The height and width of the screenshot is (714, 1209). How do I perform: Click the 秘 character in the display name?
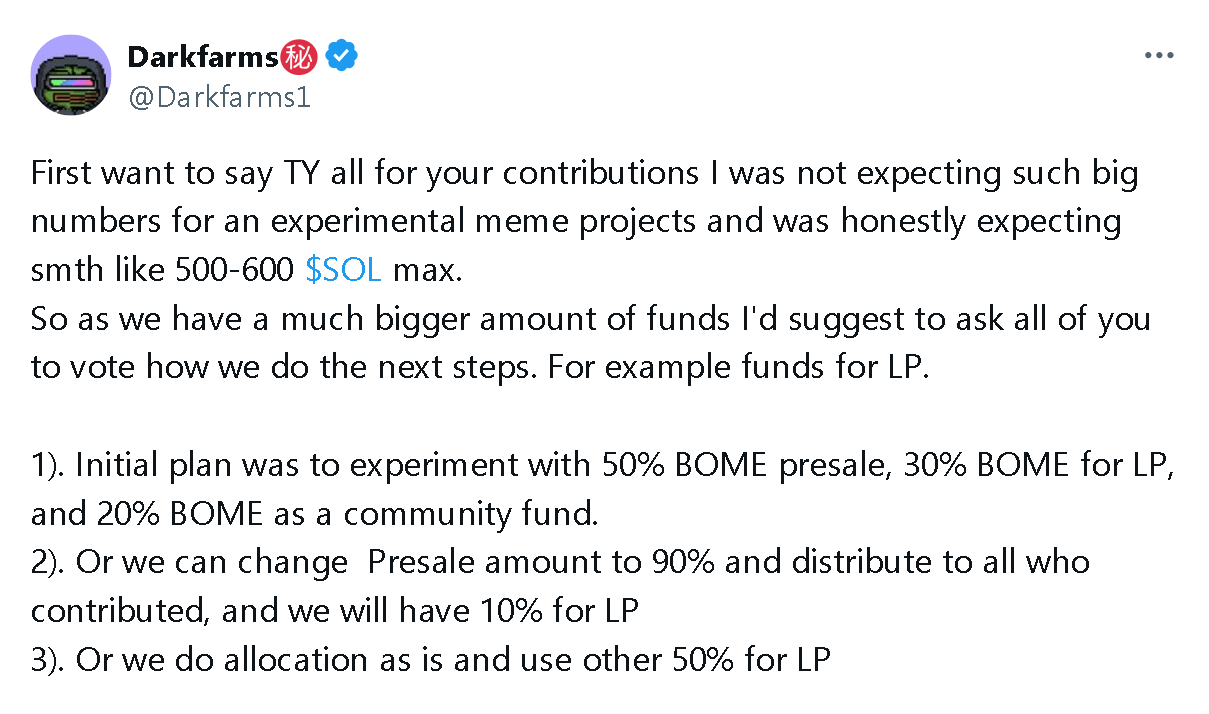click(300, 56)
